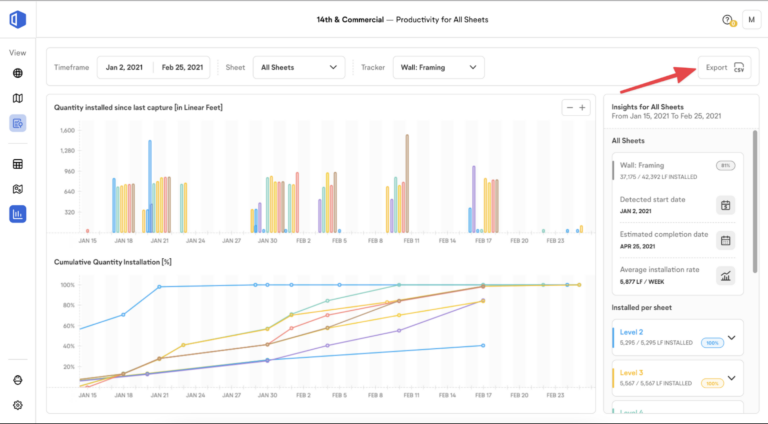Click the app logo in top-left corner
Image resolution: width=768 pixels, height=424 pixels.
click(x=18, y=20)
